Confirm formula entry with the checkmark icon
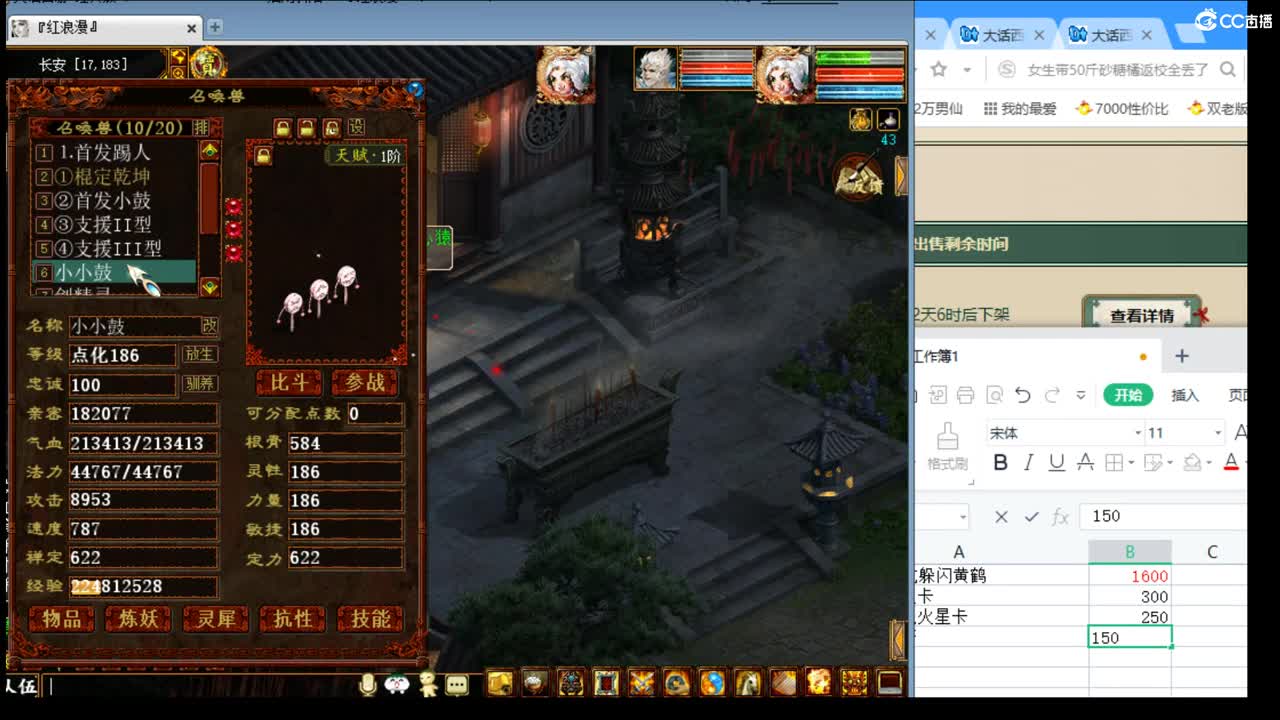 point(1031,516)
